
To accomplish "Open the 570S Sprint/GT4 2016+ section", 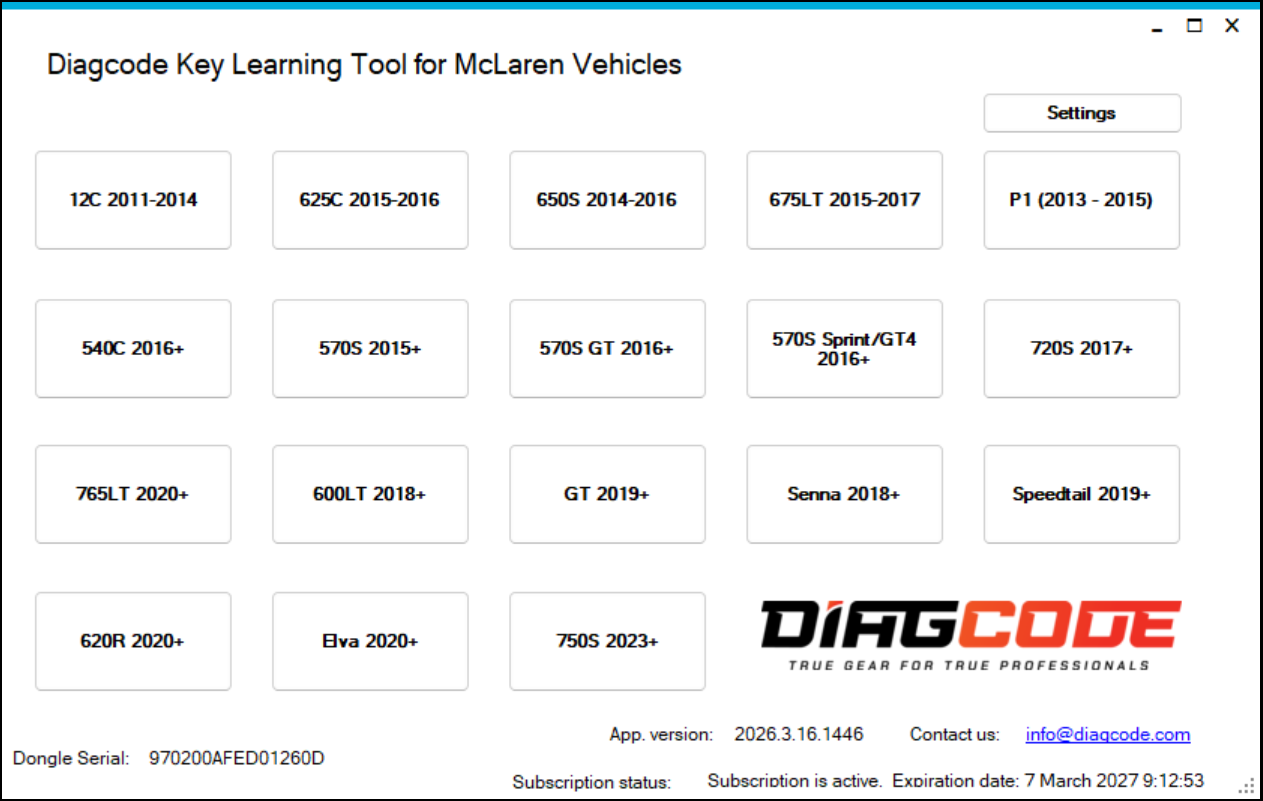I will click(844, 348).
